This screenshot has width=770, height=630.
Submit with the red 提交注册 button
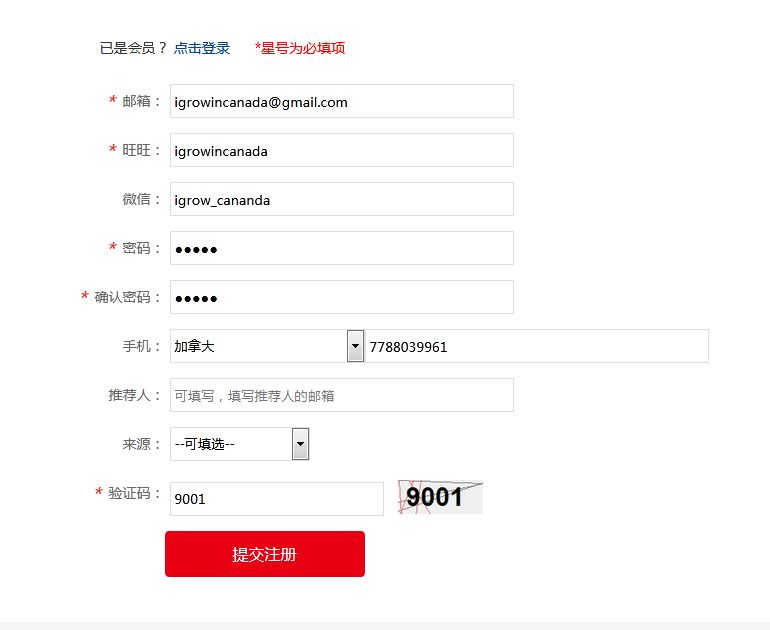pos(265,554)
